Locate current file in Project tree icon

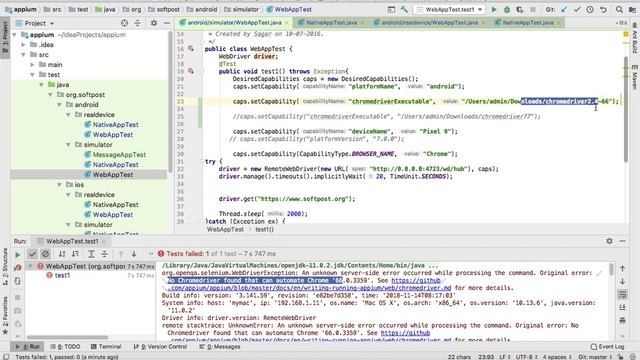point(124,23)
